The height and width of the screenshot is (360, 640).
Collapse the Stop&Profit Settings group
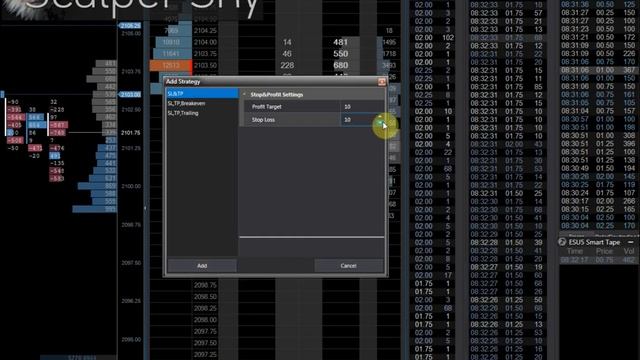pyautogui.click(x=244, y=94)
